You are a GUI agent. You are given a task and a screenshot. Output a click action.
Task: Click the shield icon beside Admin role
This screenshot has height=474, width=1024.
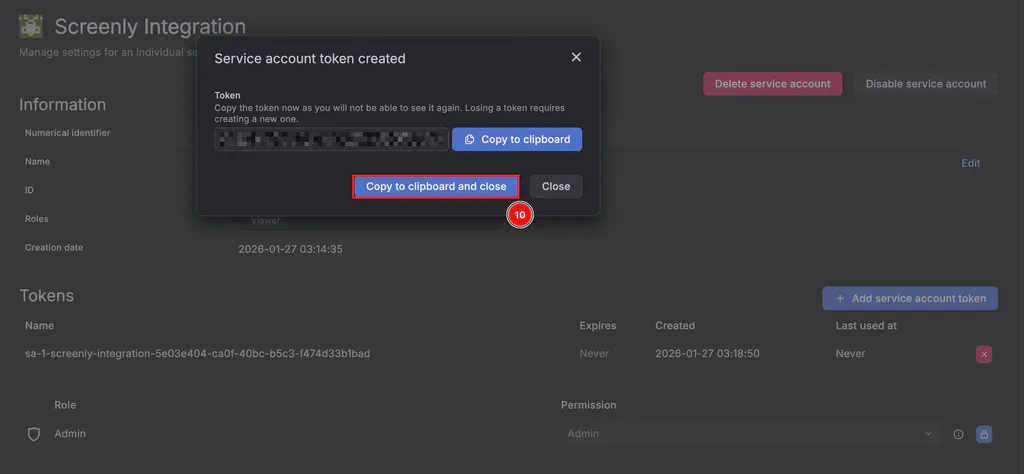[x=34, y=434]
